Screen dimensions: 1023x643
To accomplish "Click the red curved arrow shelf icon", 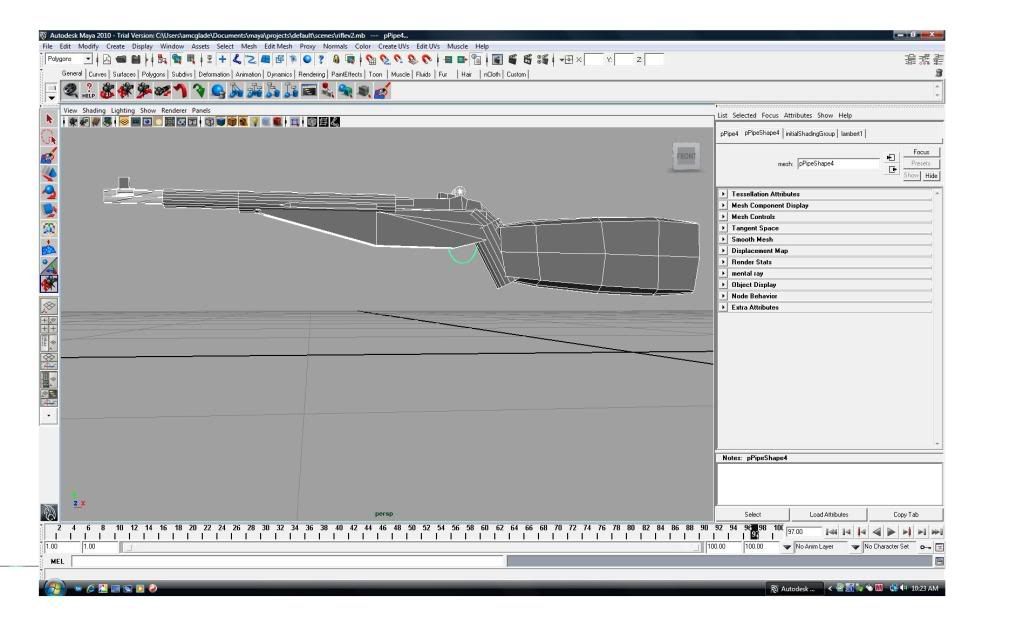I will coord(181,91).
